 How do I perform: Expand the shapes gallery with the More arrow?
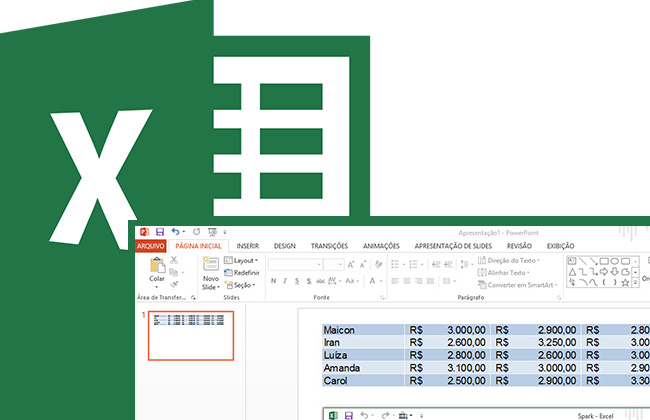click(x=635, y=283)
